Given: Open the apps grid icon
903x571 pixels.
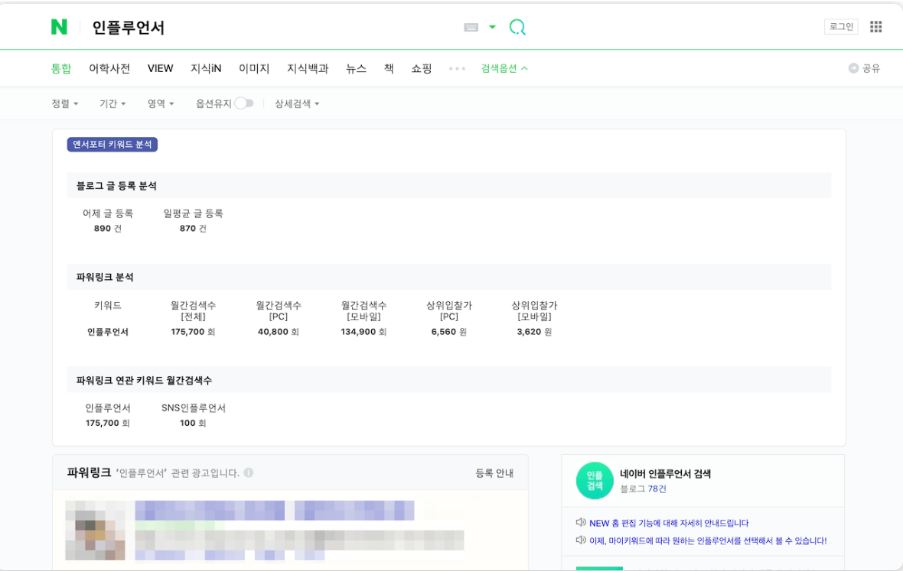Looking at the screenshot, I should click(876, 27).
